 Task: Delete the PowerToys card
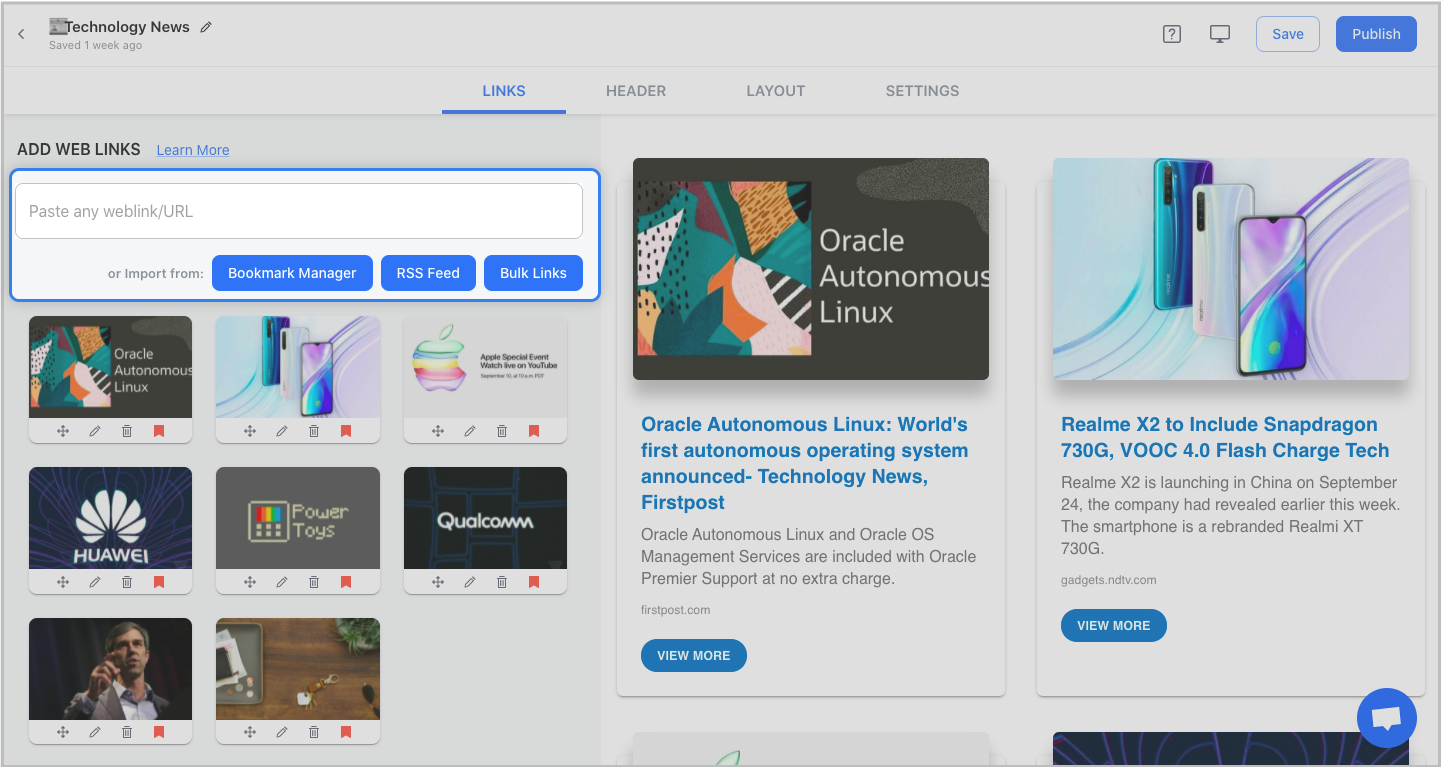(x=314, y=582)
